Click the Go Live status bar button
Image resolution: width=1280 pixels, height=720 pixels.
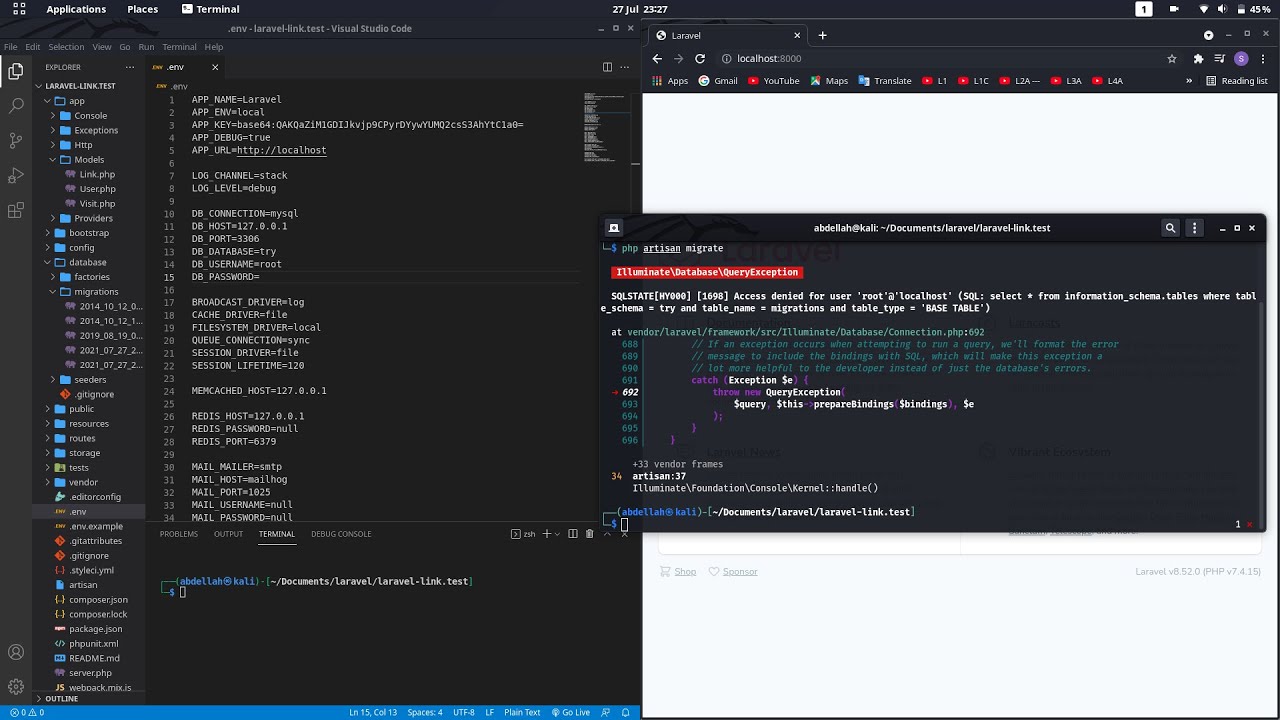[570, 712]
